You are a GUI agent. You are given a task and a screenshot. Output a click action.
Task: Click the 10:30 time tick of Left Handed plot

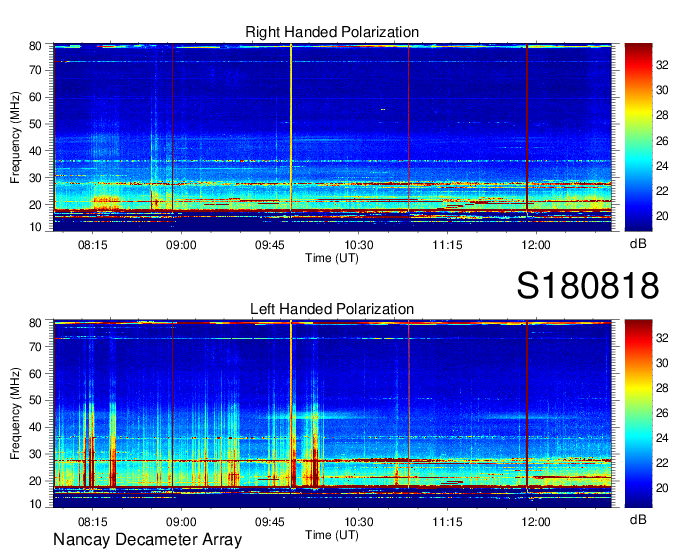pos(359,522)
